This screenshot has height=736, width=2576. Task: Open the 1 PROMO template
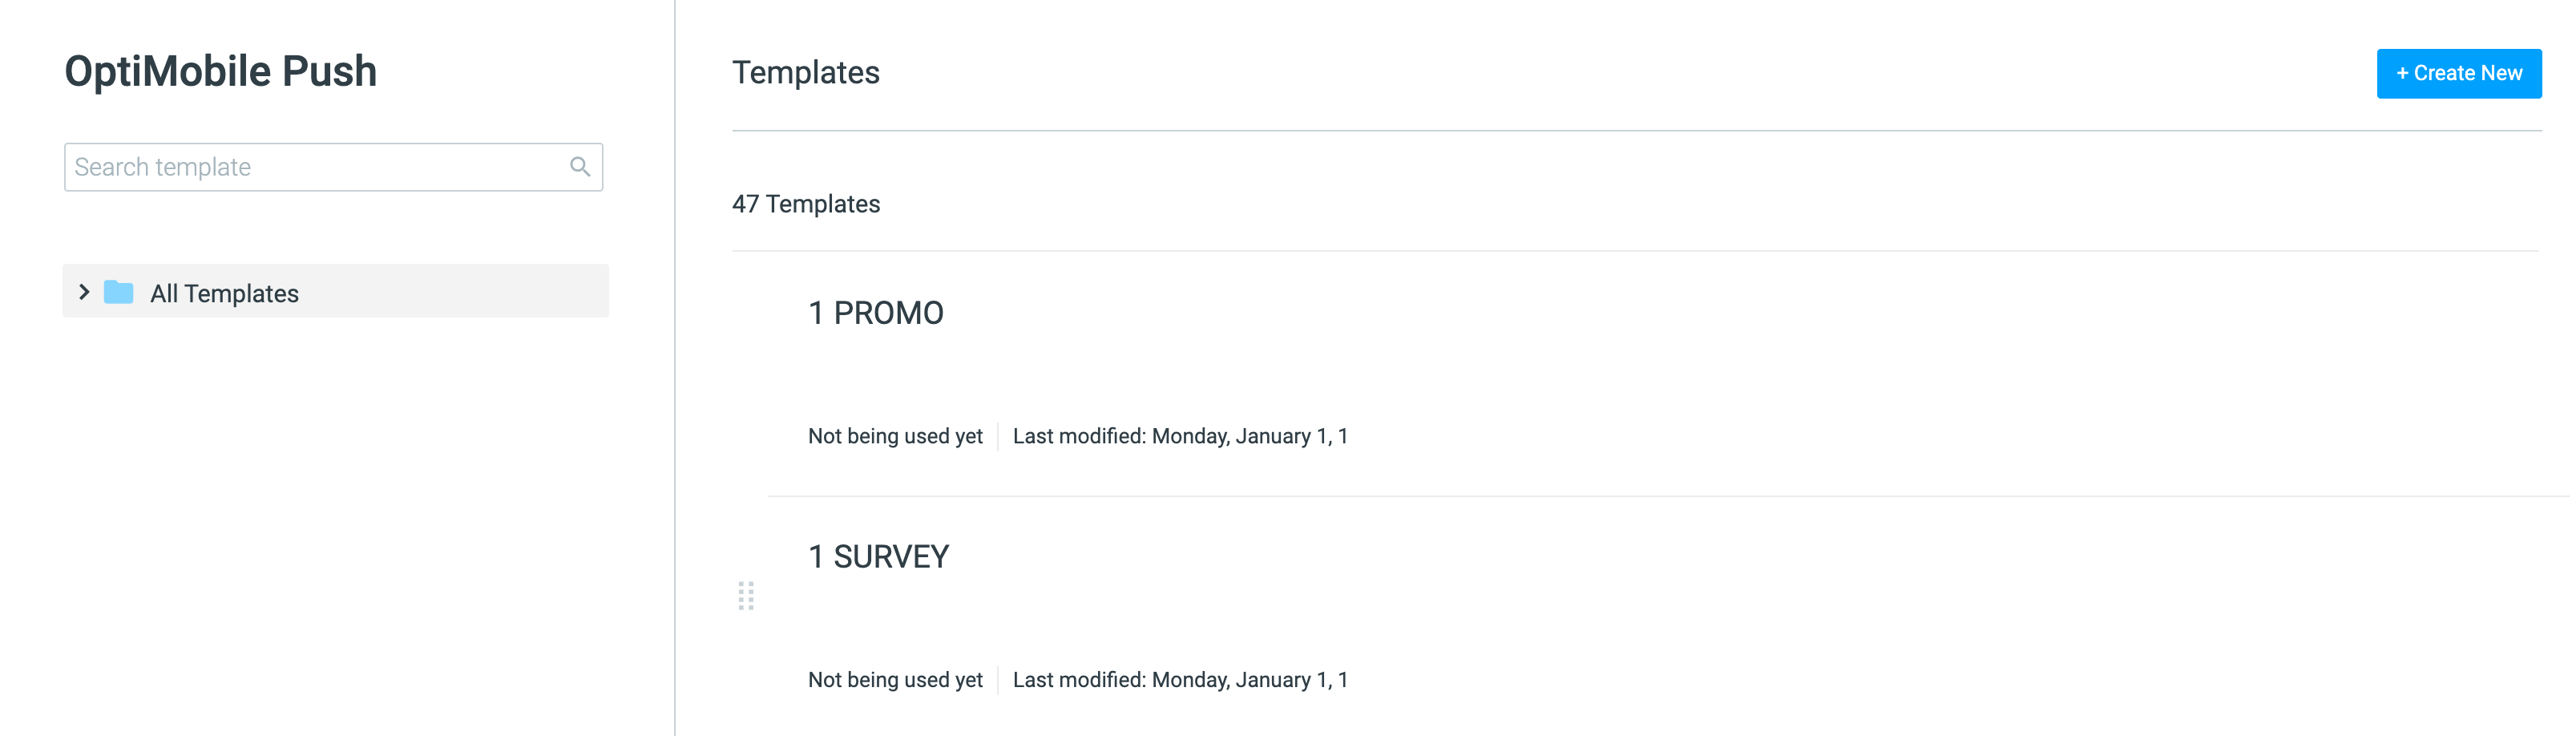[875, 313]
